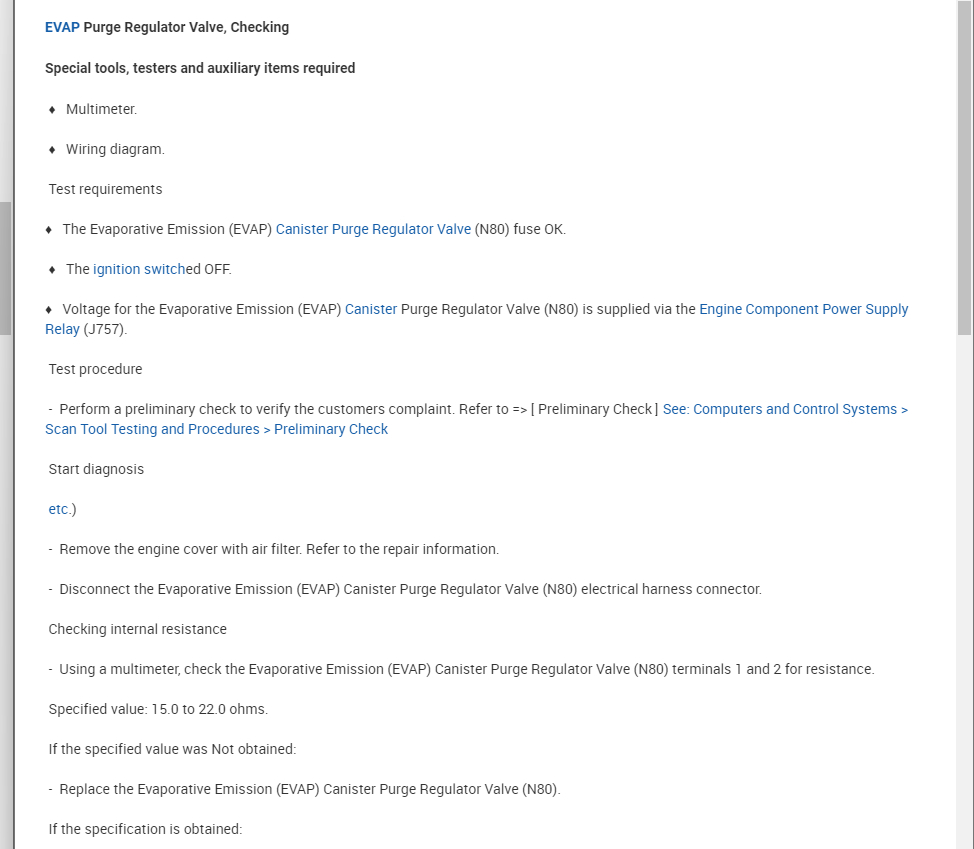Open the ignition switch link
The width and height of the screenshot is (974, 849).
tap(140, 269)
